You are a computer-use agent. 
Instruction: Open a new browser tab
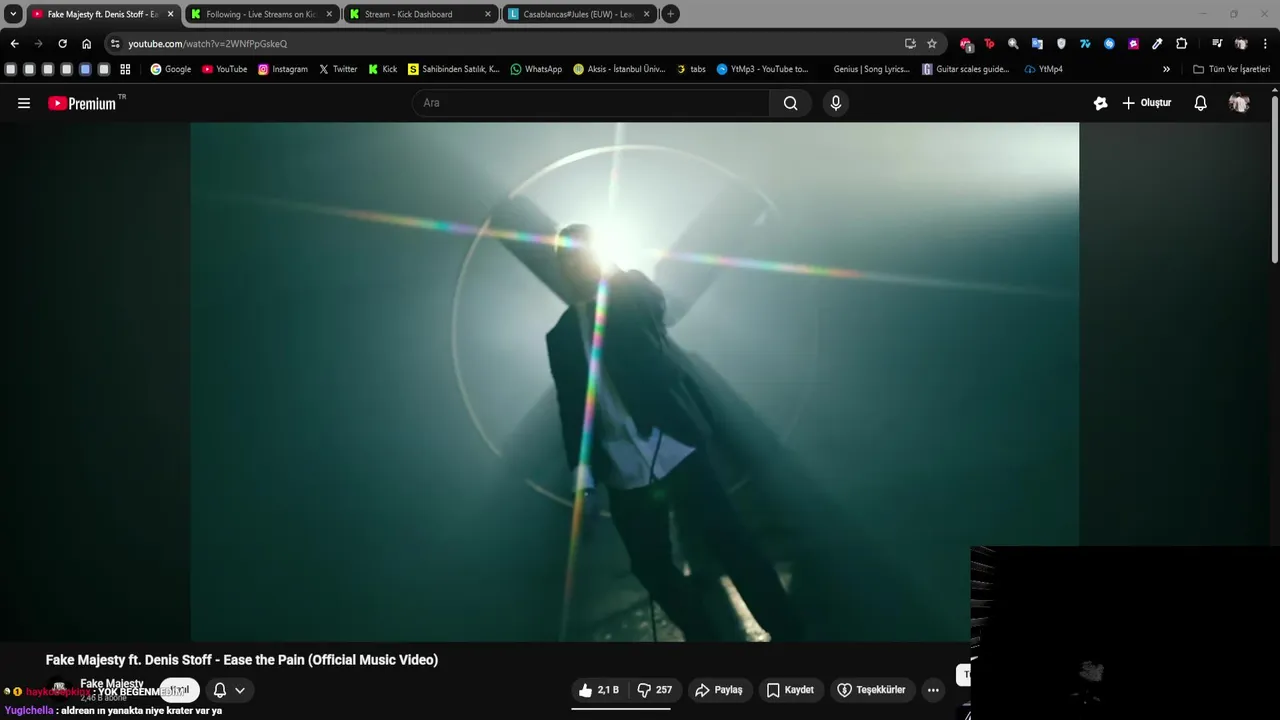point(671,14)
